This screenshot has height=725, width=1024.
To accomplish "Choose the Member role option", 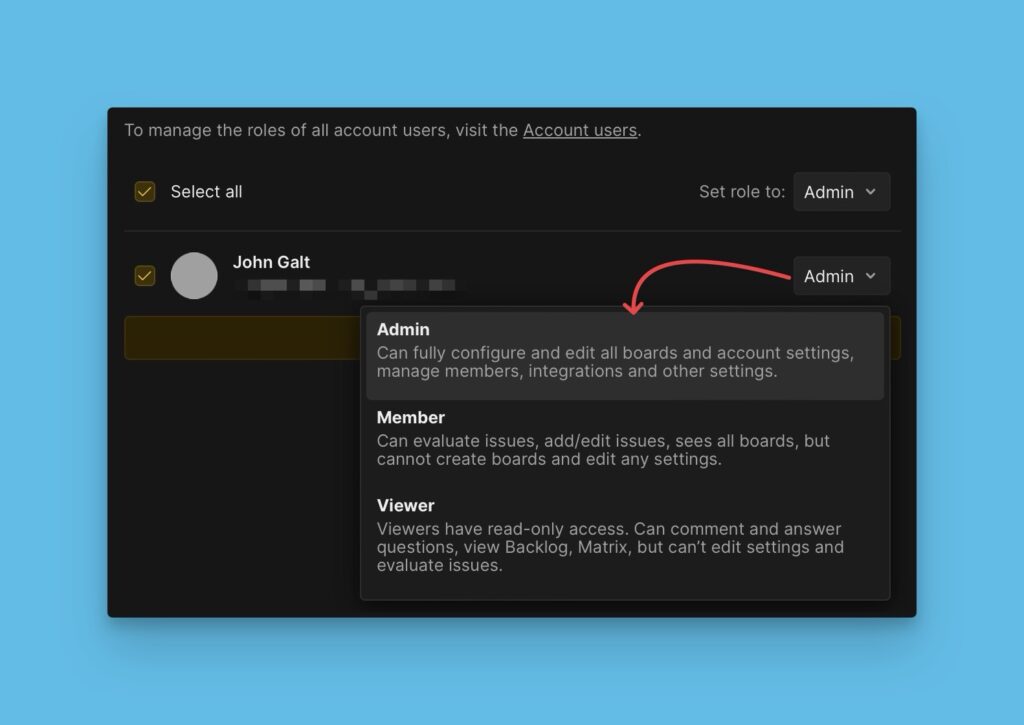I will click(410, 417).
